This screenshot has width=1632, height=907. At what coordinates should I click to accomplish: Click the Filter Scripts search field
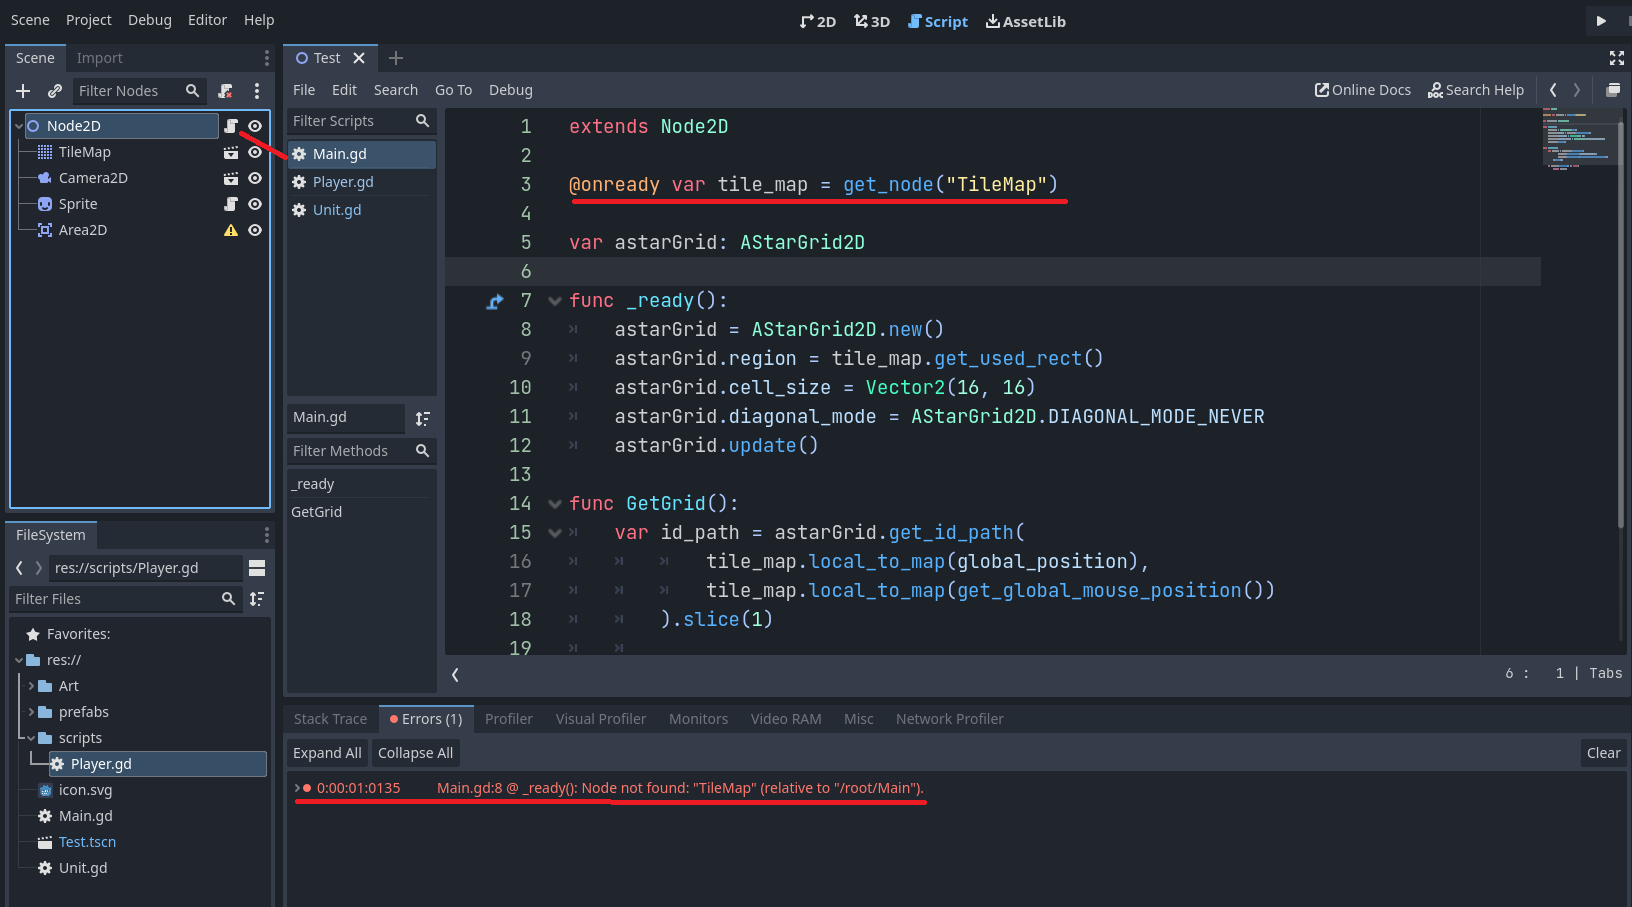point(355,121)
